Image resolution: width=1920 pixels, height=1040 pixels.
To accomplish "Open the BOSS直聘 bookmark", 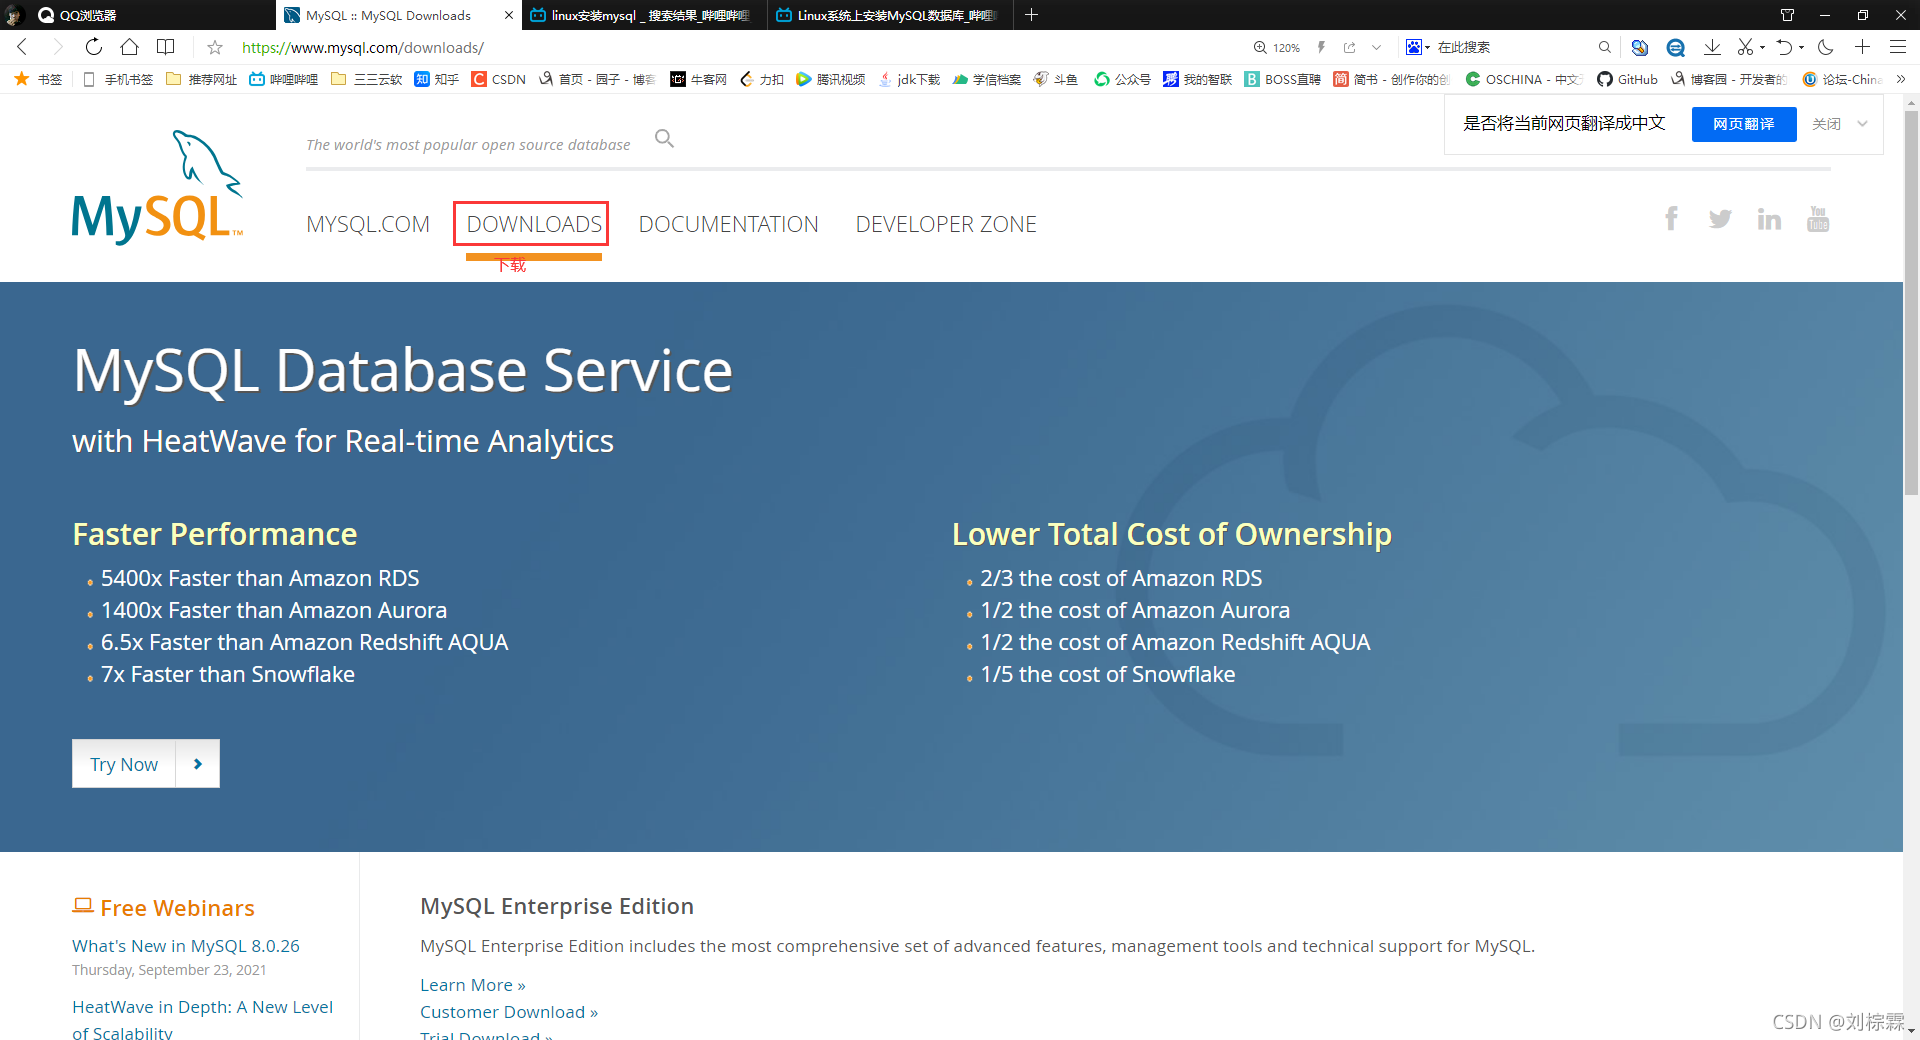I will click(x=1282, y=79).
